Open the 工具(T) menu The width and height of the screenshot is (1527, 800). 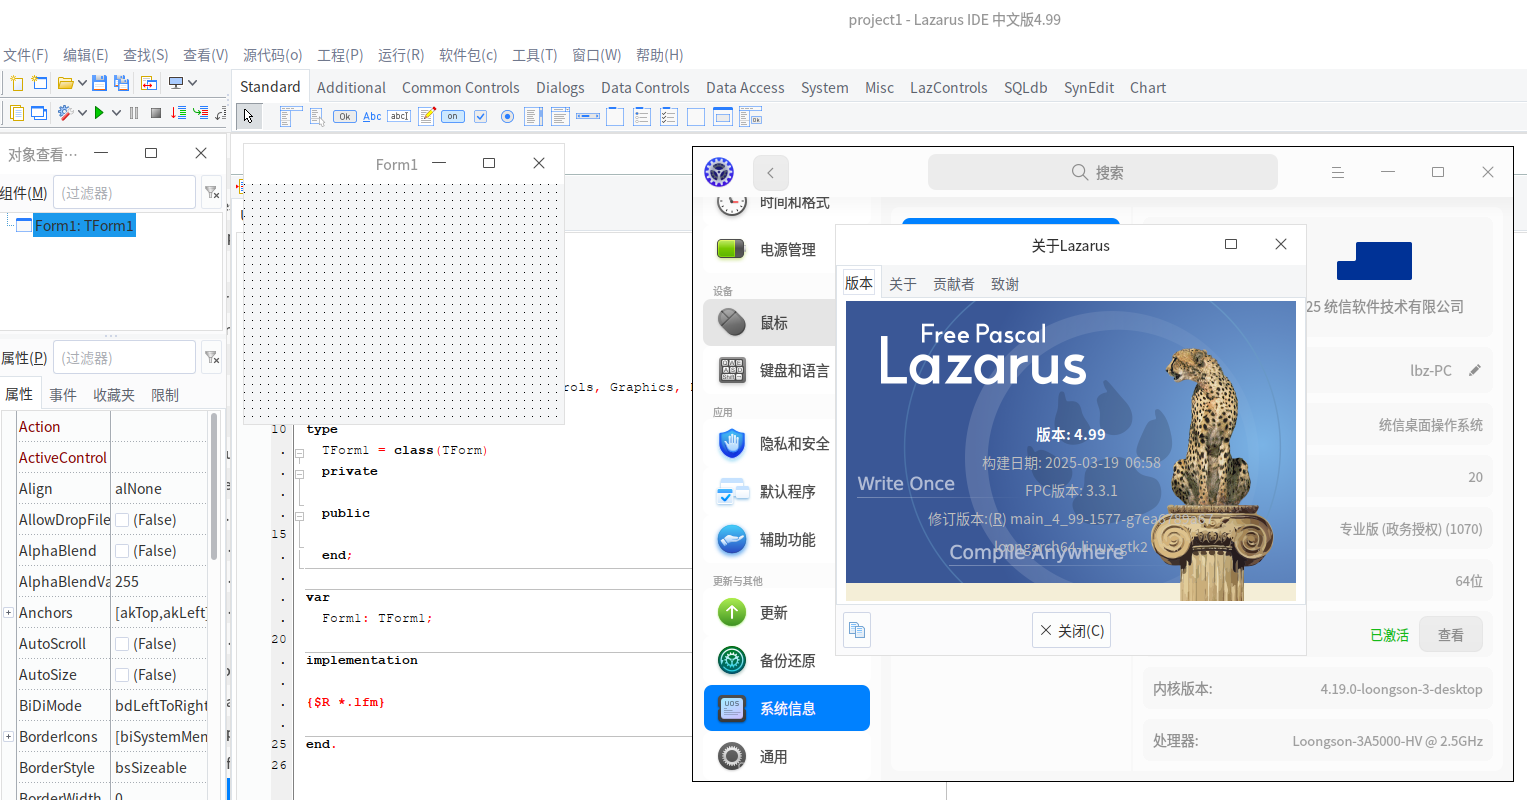(x=535, y=55)
